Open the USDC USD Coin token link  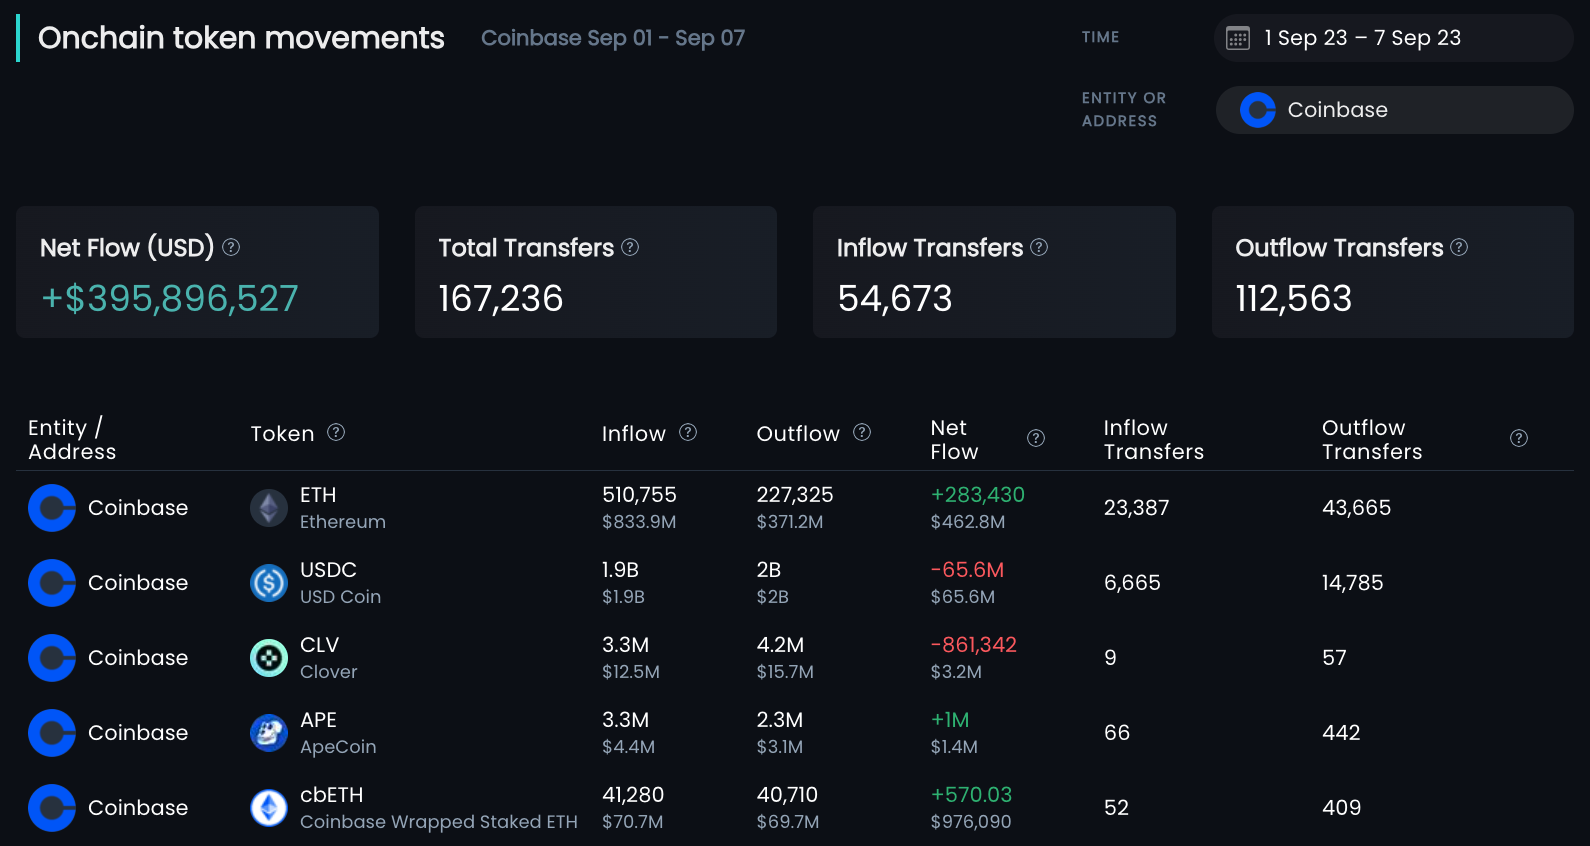(x=340, y=583)
